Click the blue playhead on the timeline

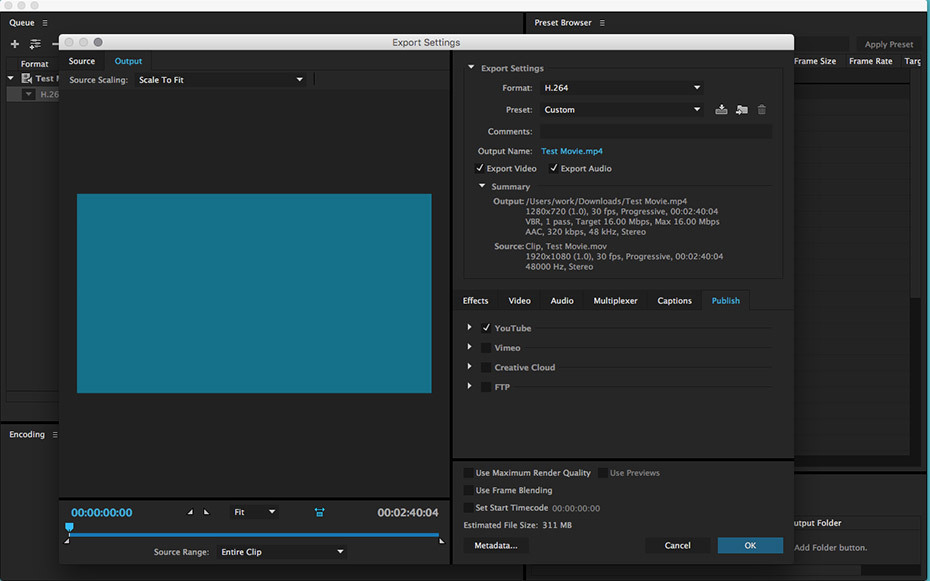[69, 527]
